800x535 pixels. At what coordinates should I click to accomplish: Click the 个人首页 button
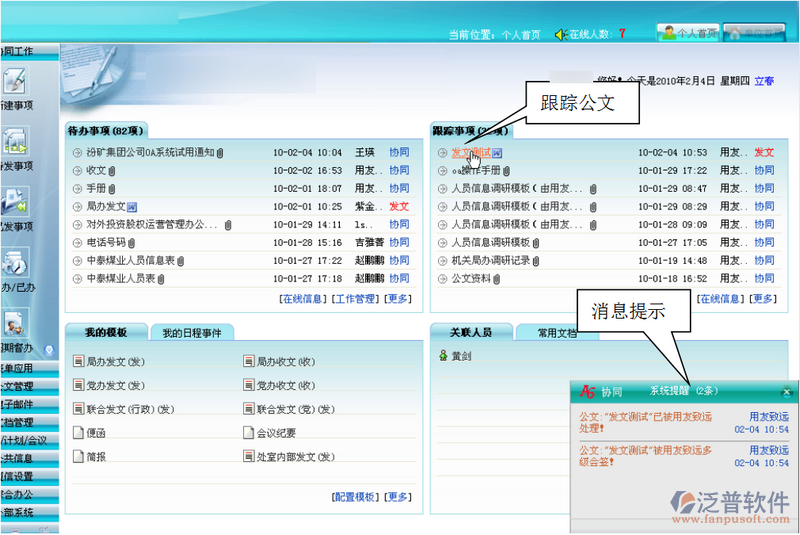pyautogui.click(x=689, y=33)
